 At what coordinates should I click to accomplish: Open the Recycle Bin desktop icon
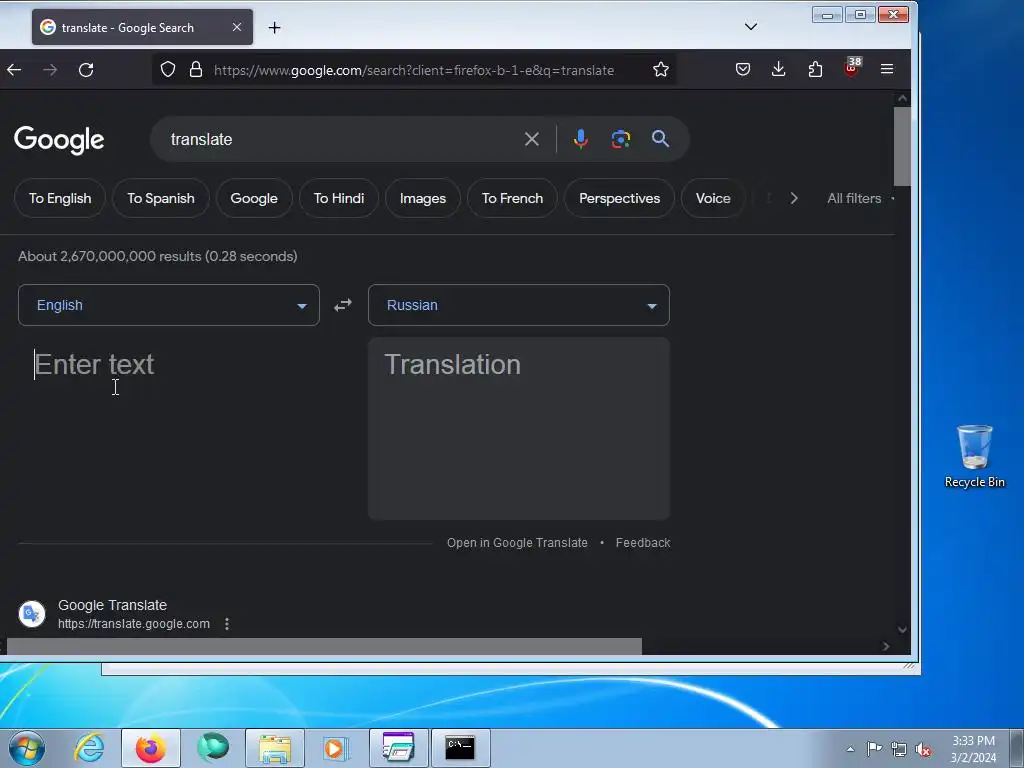click(x=974, y=456)
